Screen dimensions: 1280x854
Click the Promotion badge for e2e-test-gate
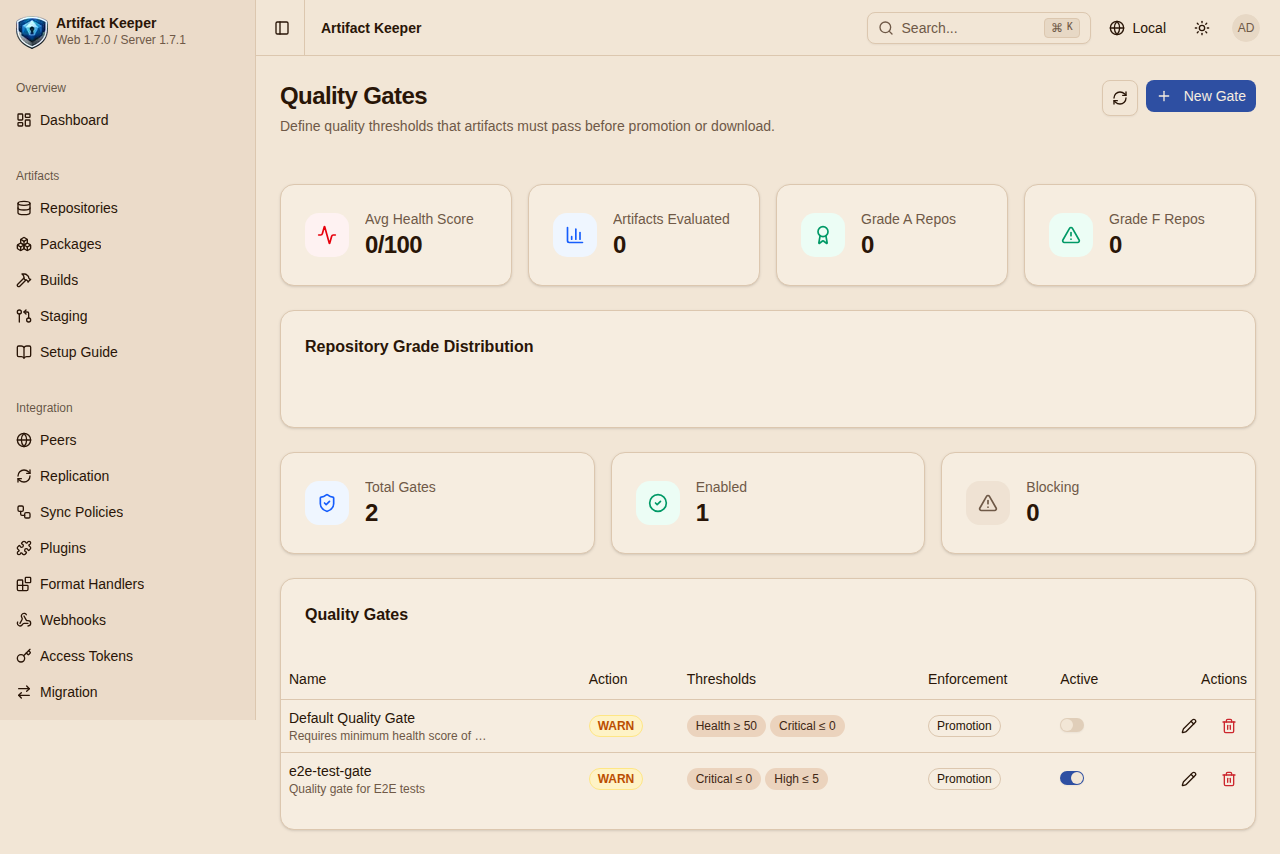coord(964,779)
